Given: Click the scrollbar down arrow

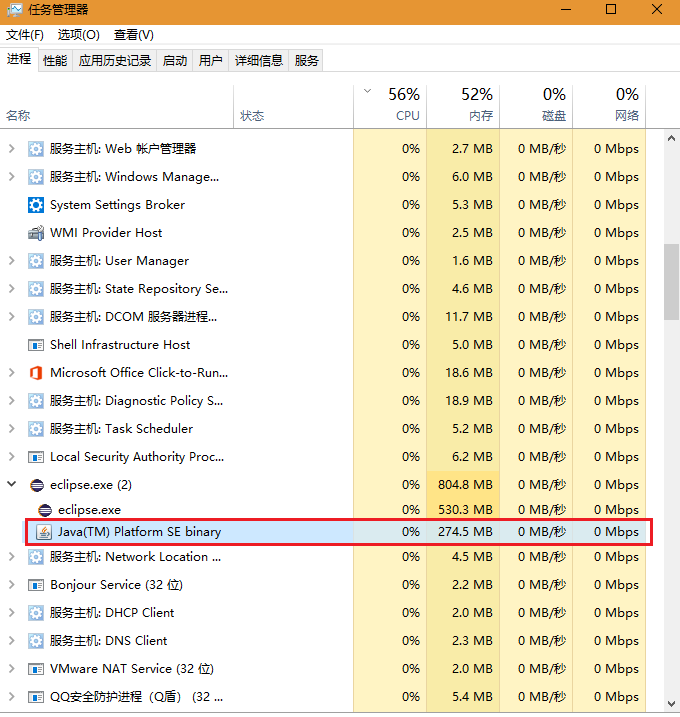Looking at the screenshot, I should 671,704.
